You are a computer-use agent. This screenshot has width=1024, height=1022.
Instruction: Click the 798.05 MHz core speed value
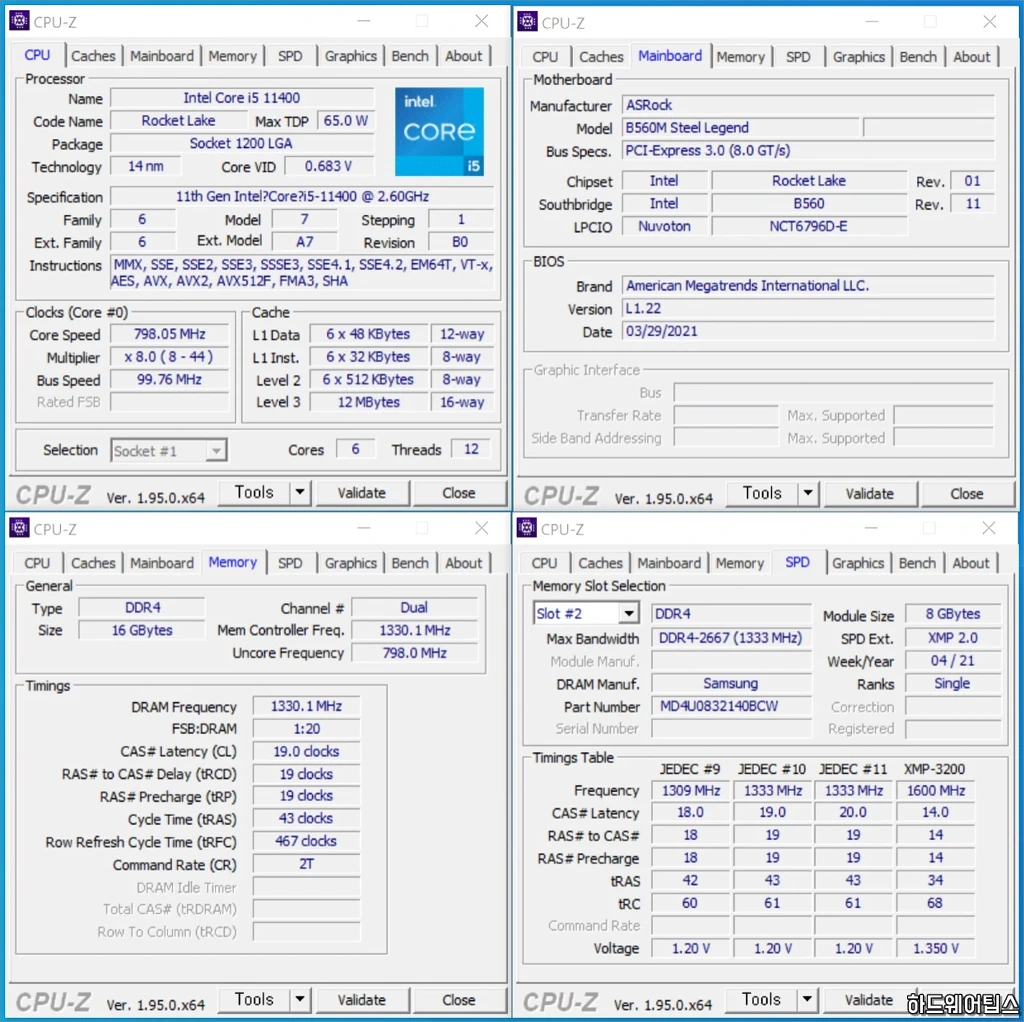click(169, 334)
